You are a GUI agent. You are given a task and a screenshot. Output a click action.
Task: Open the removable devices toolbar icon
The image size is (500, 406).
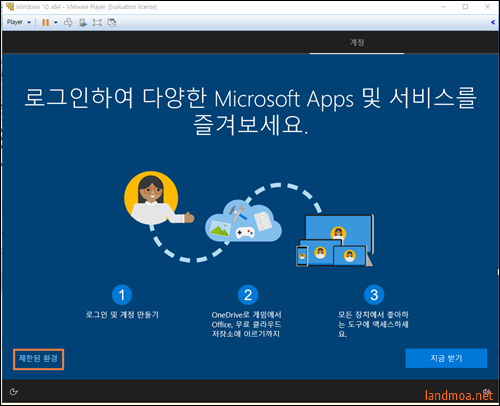click(x=83, y=22)
